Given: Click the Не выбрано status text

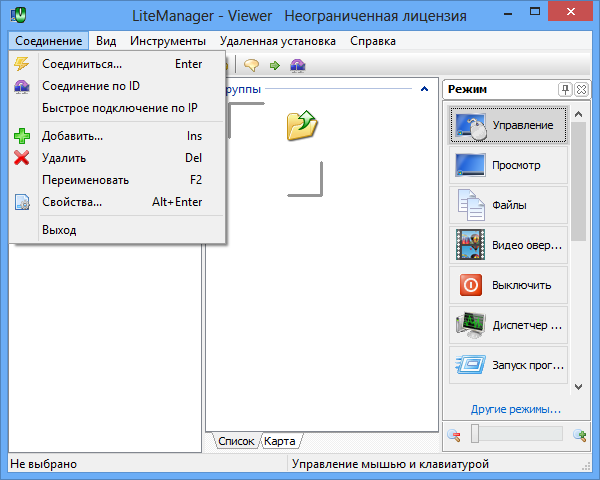Looking at the screenshot, I should pyautogui.click(x=44, y=464).
